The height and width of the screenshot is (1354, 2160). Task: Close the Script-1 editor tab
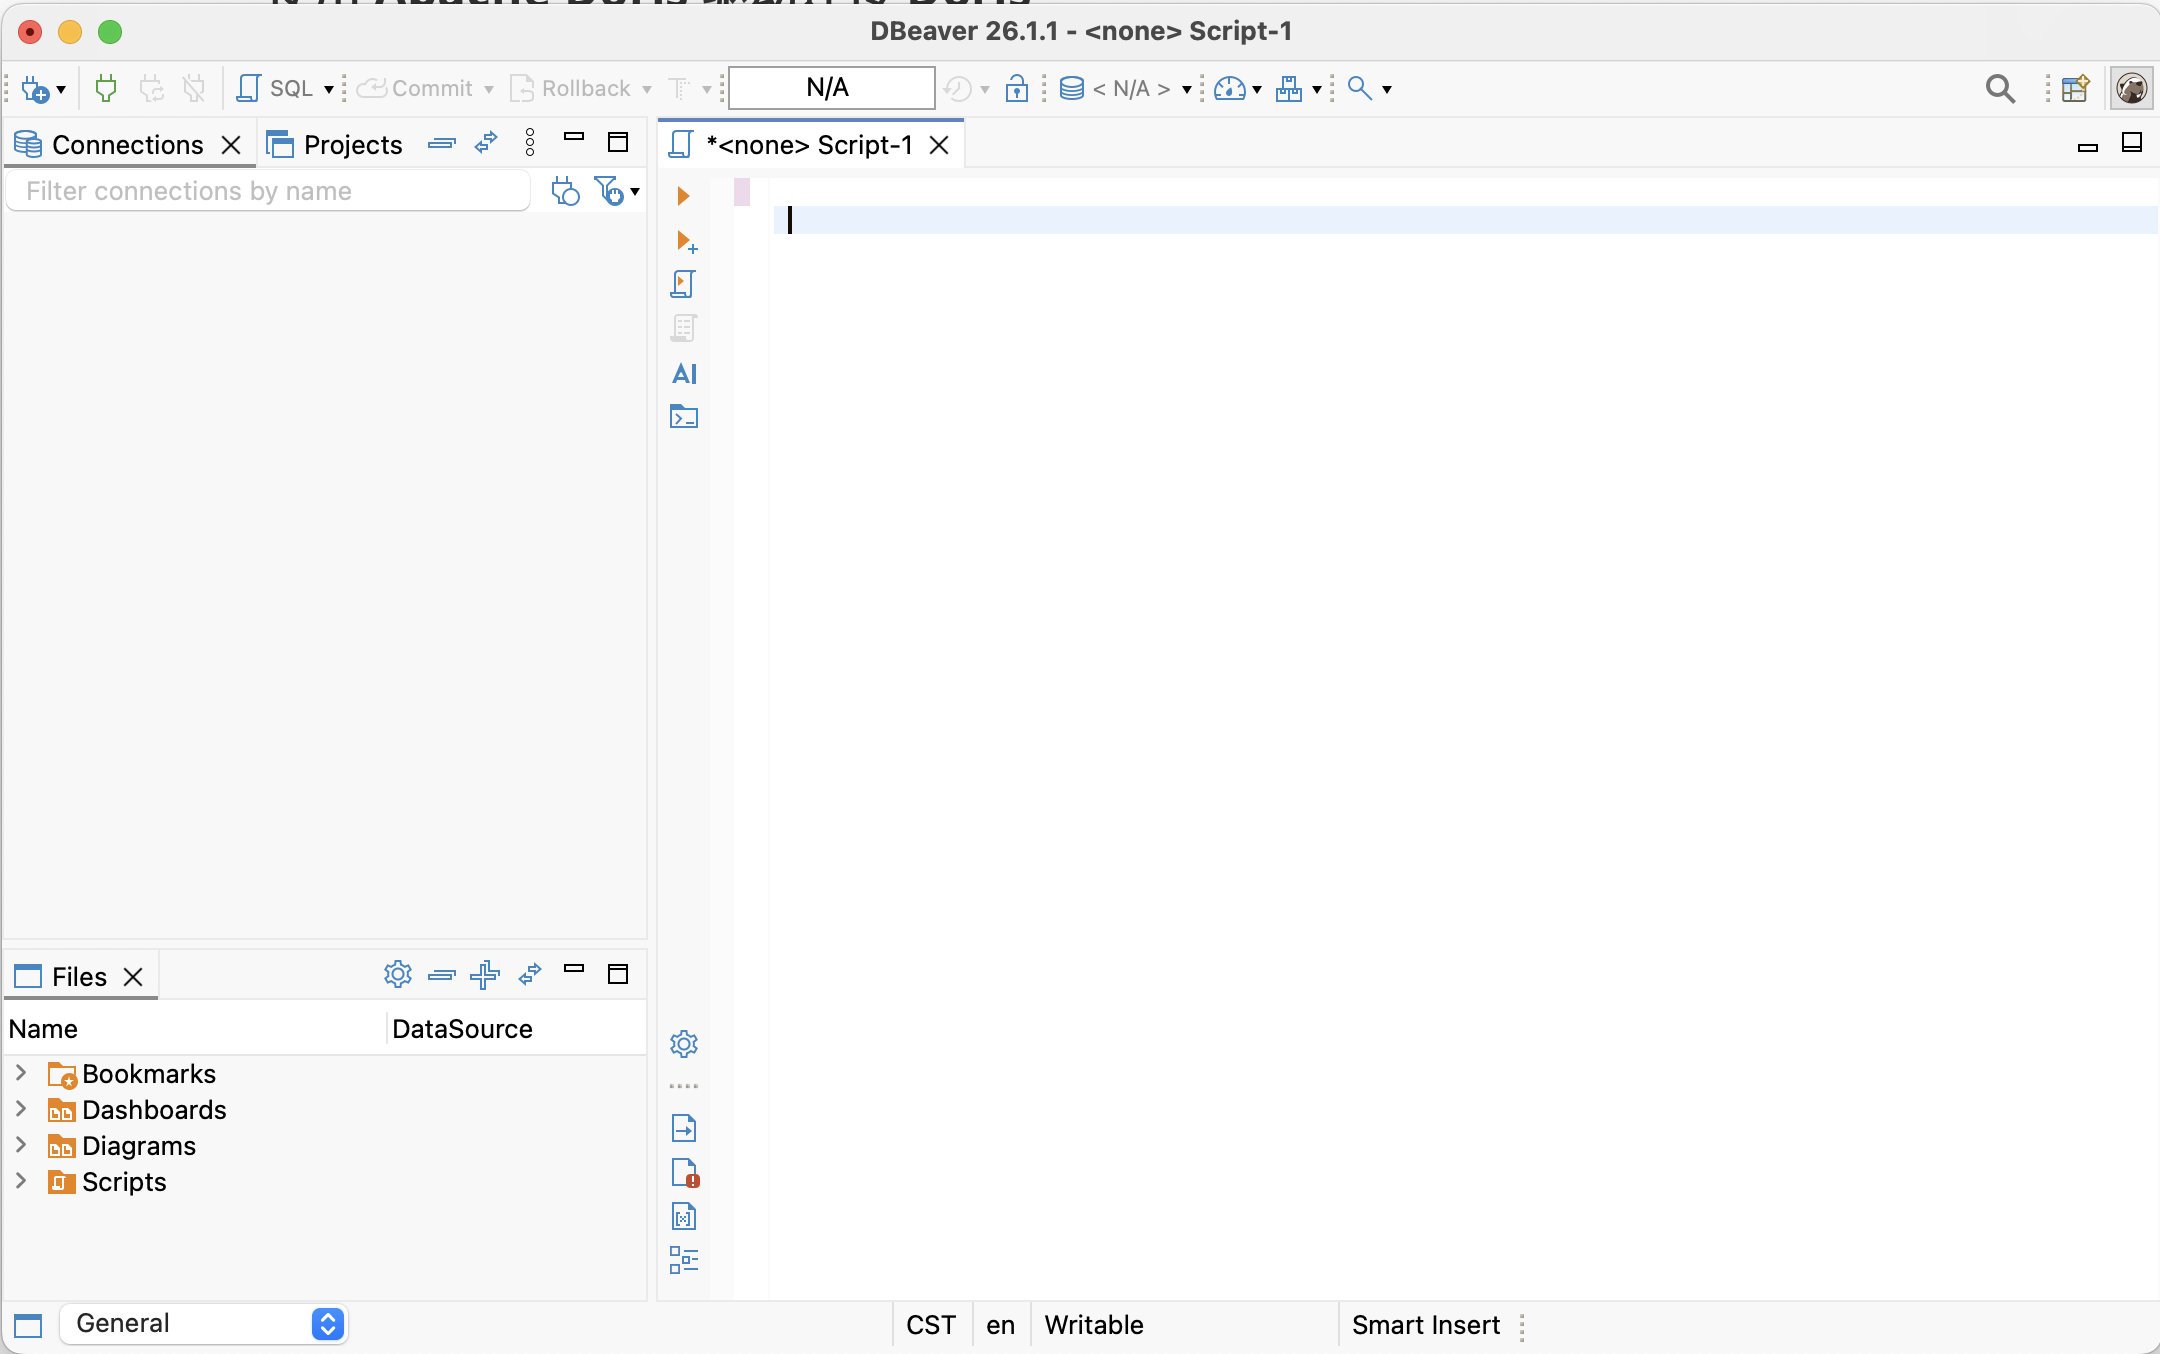939,145
